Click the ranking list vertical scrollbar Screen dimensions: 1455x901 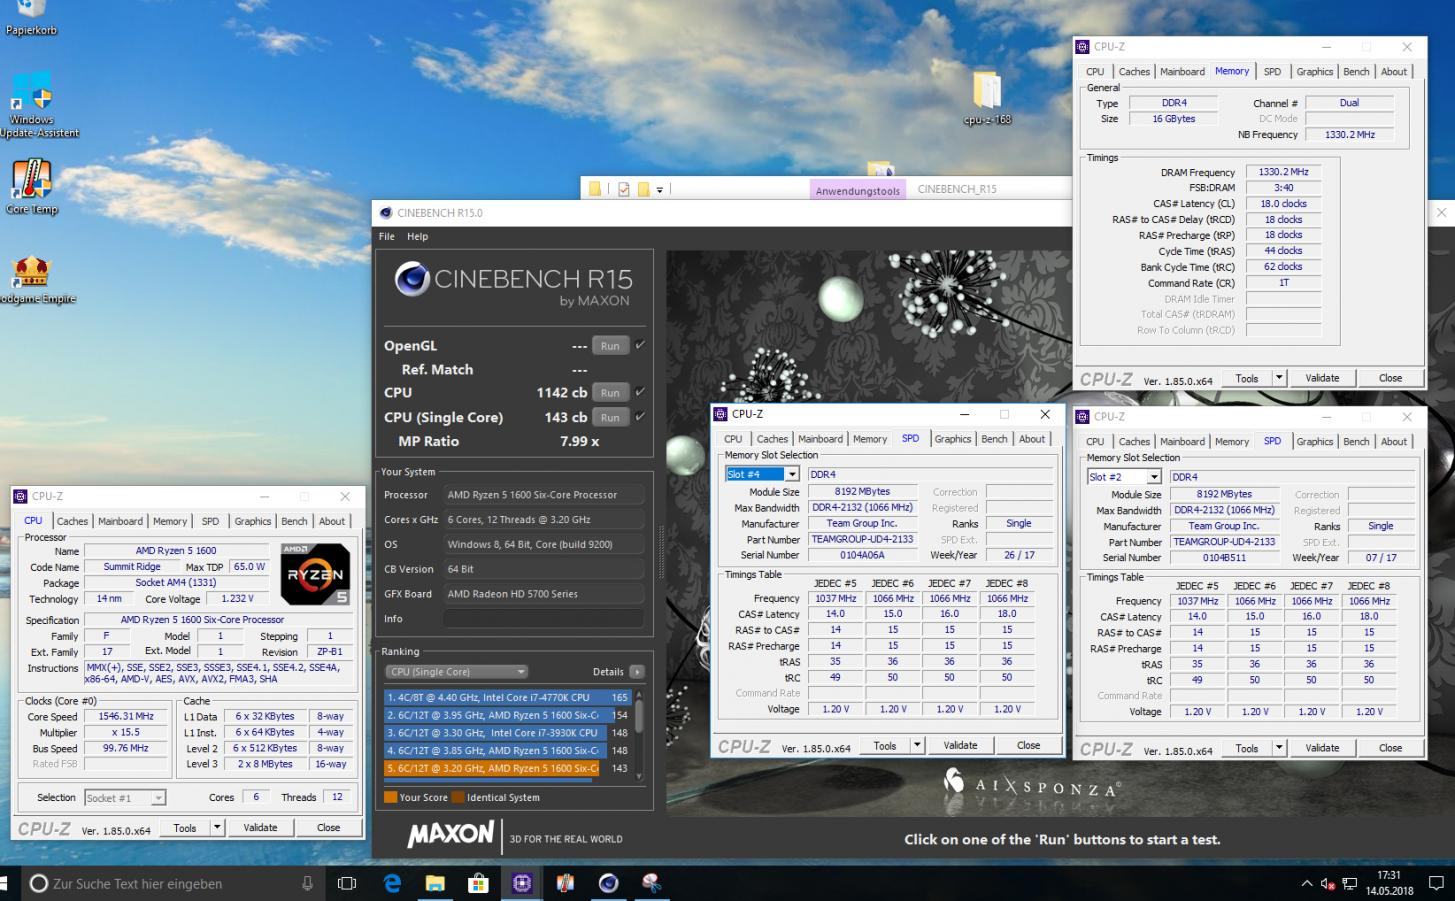point(639,735)
